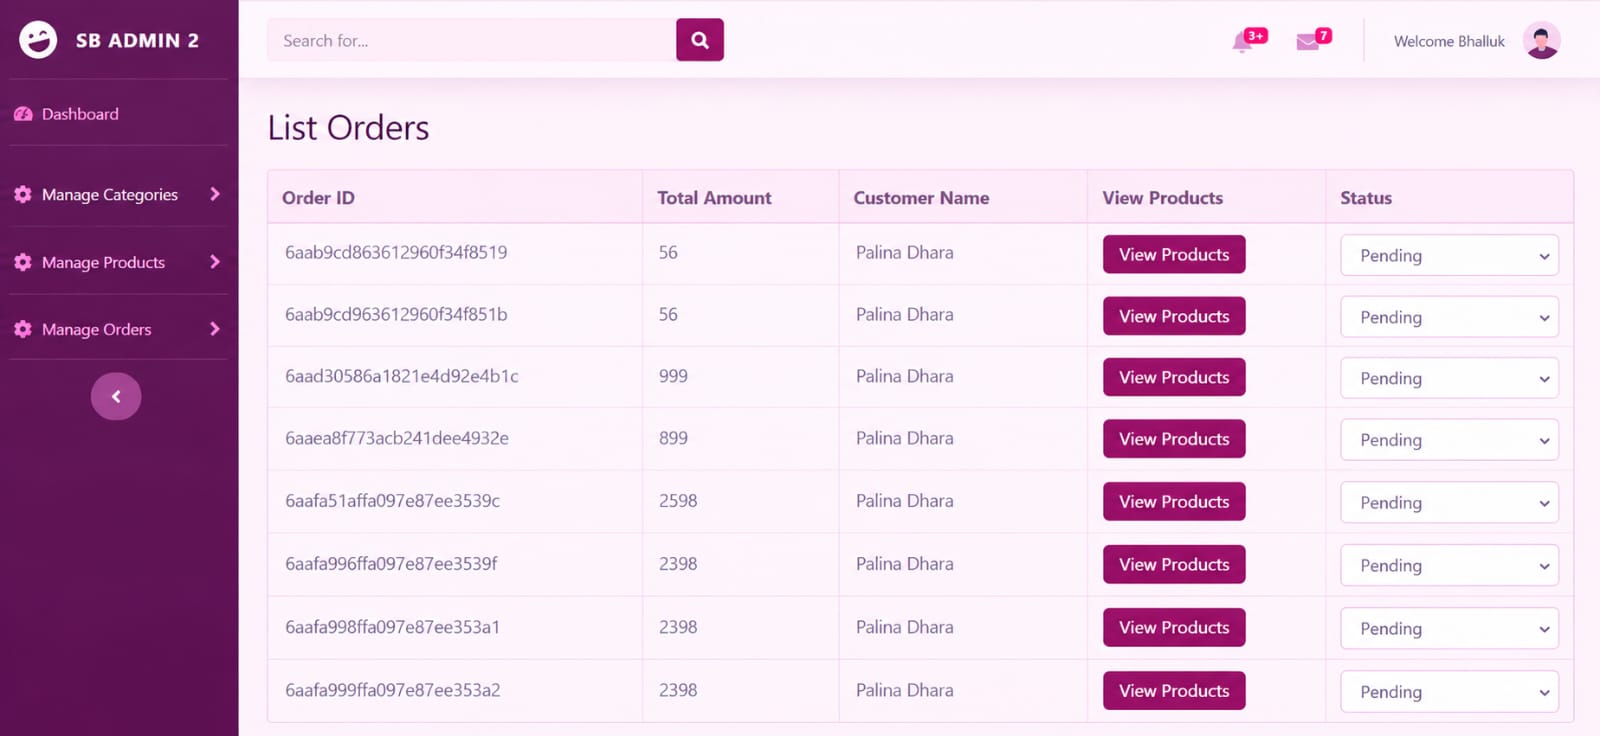Open Manage Products menu label

point(103,263)
